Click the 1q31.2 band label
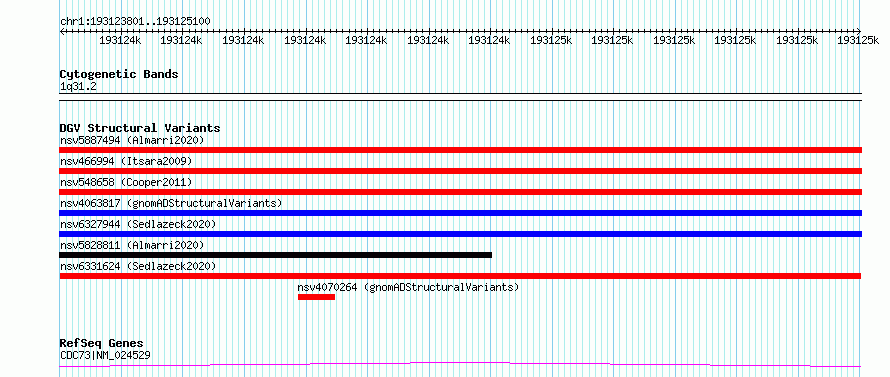 (x=78, y=86)
